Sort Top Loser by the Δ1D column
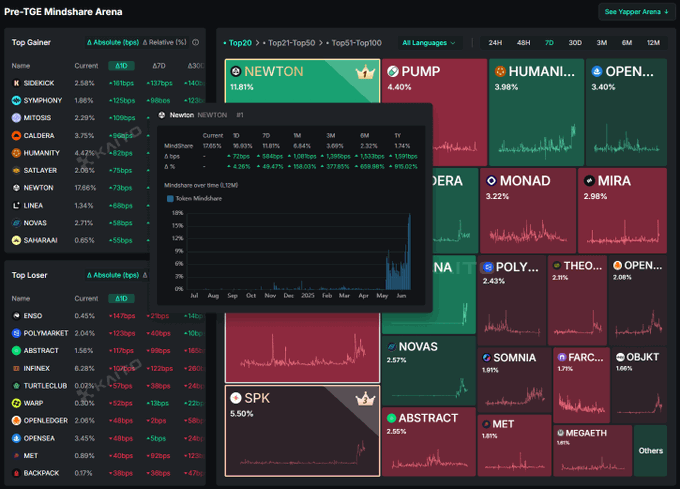 [x=119, y=298]
